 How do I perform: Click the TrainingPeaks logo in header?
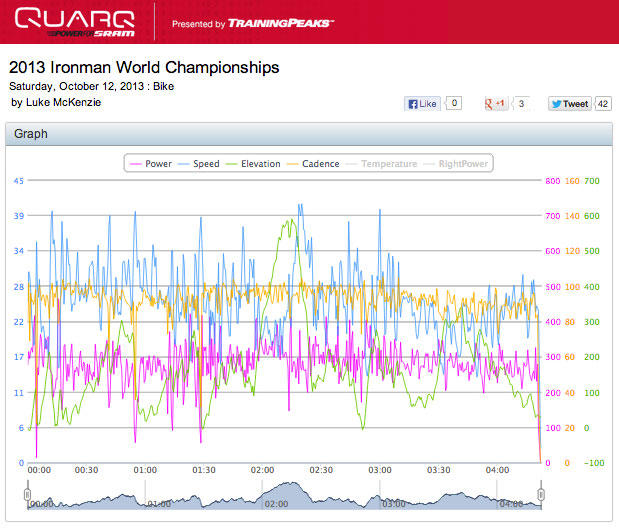[x=282, y=22]
